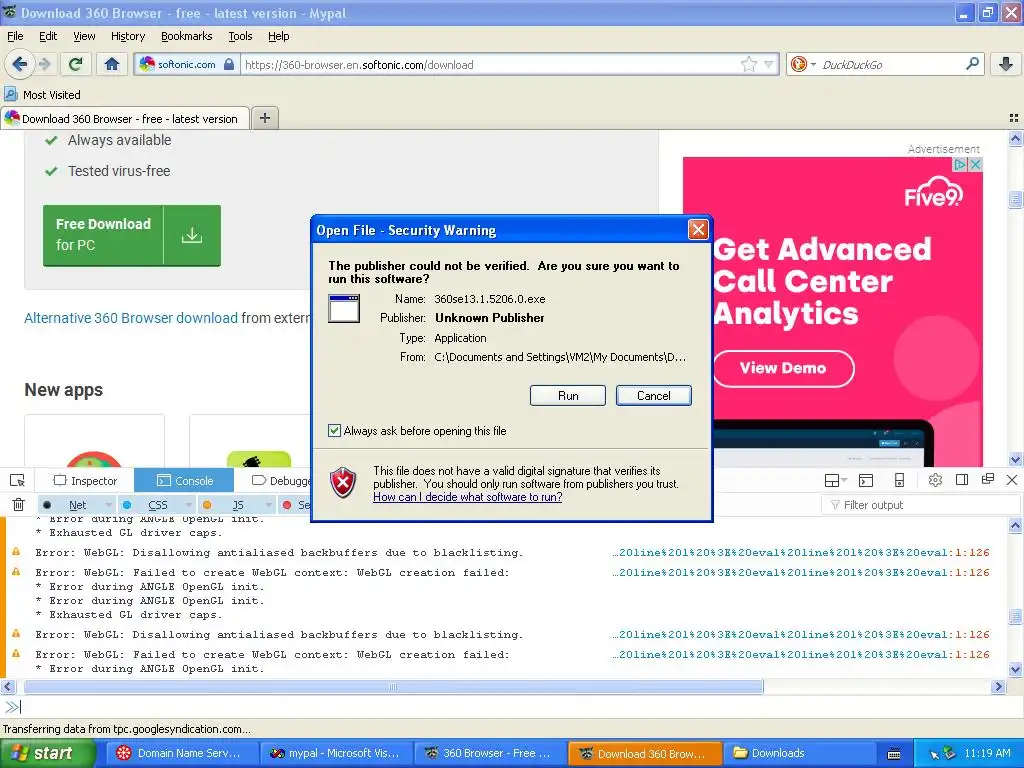Open the Help menu

point(279,36)
